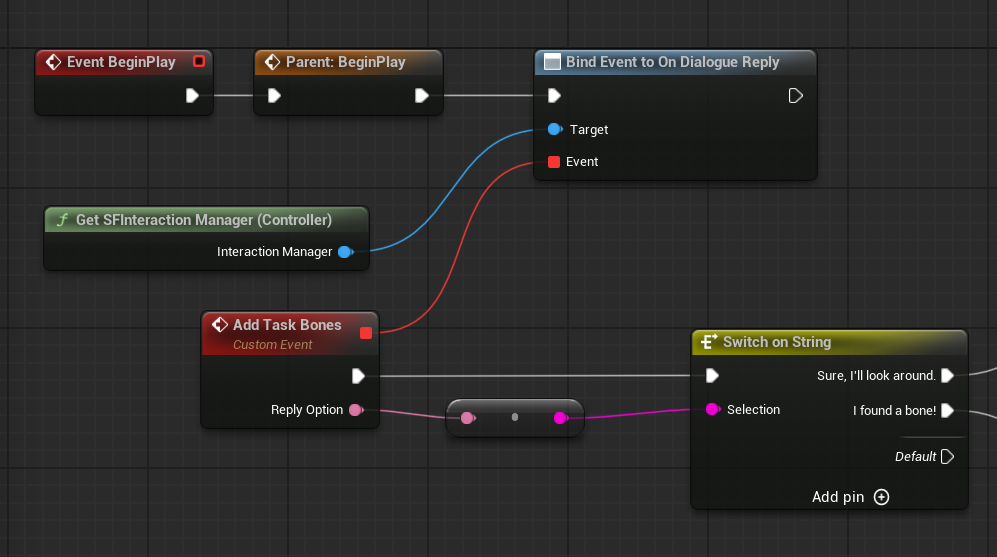Click conversion node magenta output pin
The width and height of the screenshot is (997, 557).
560,418
